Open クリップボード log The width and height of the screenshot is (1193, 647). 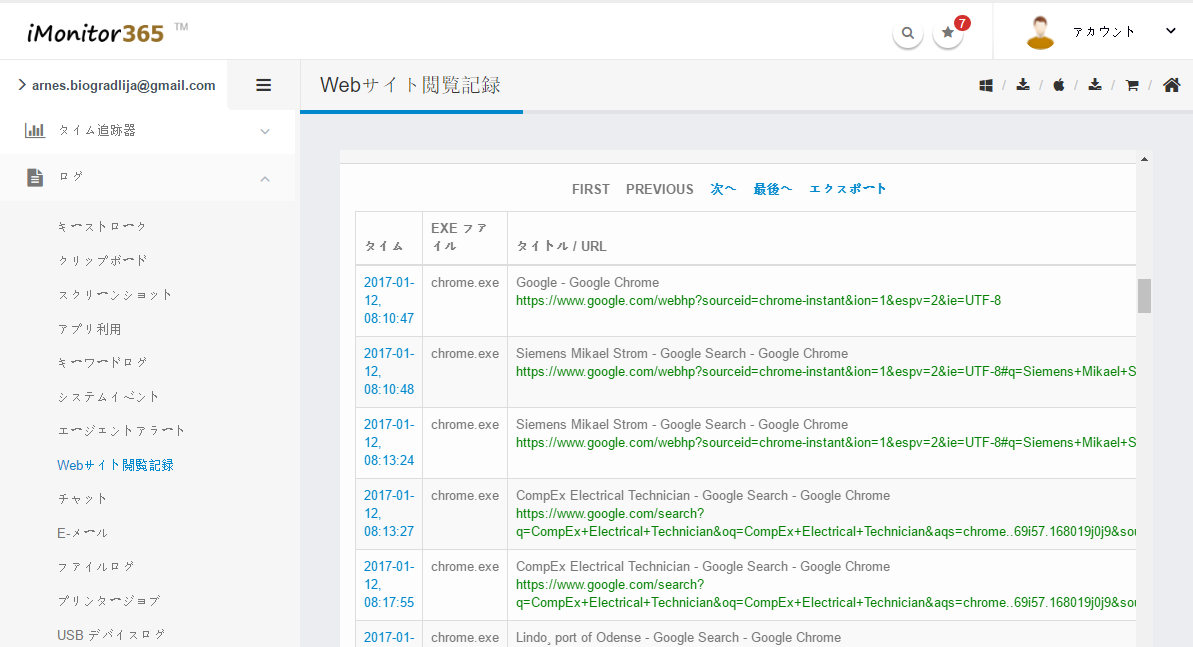103,260
